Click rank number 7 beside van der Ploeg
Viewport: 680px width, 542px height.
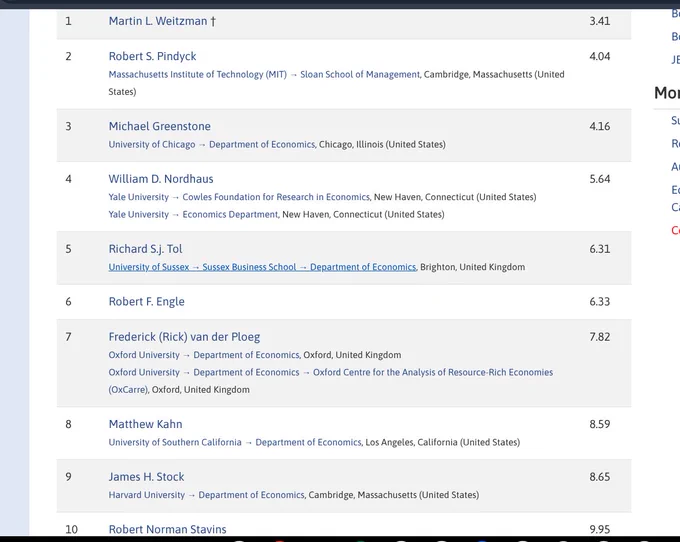(x=68, y=337)
